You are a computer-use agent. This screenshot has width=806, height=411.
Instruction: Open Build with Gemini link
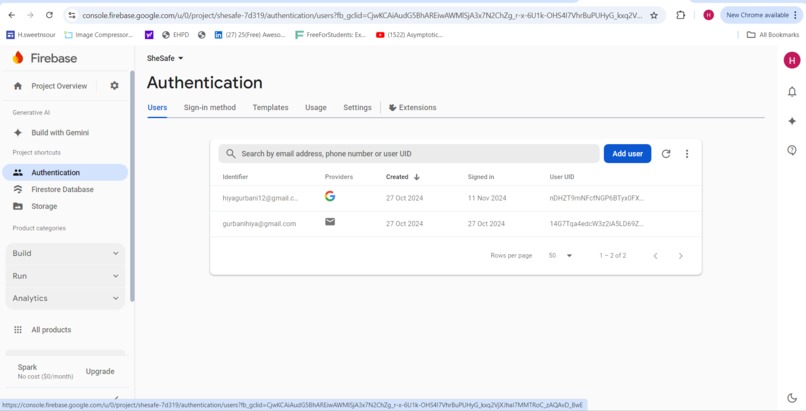(60, 133)
